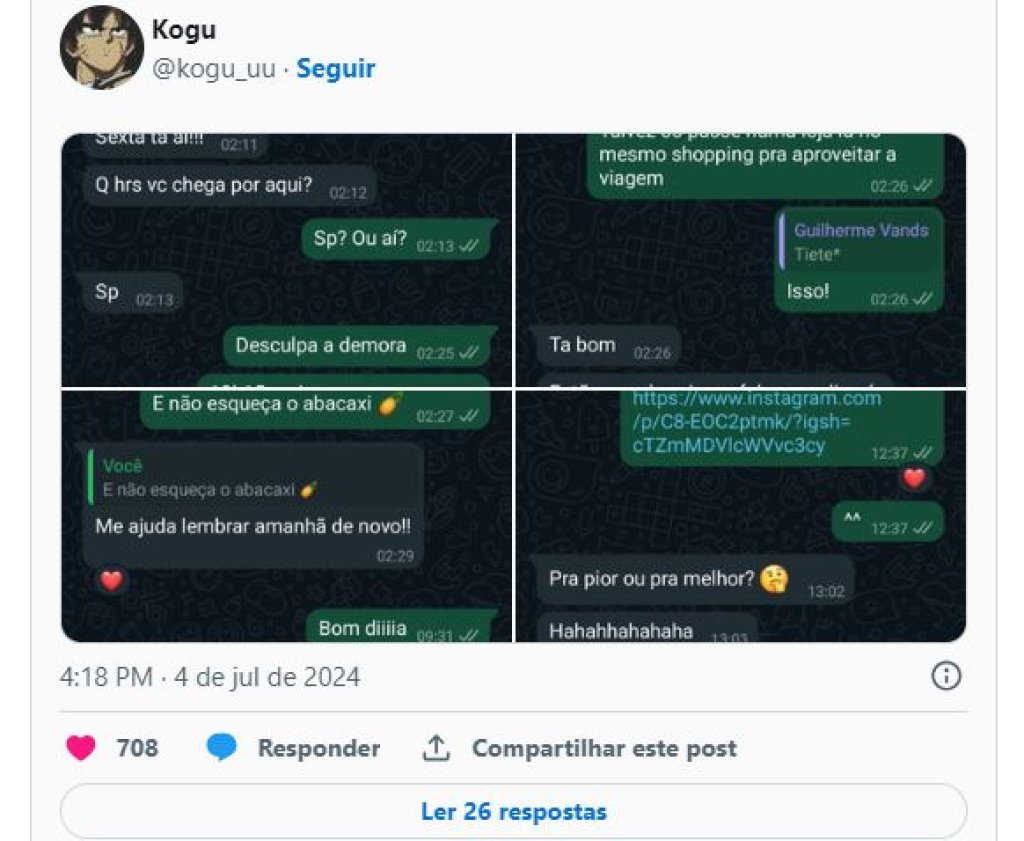The height and width of the screenshot is (841, 1024).
Task: Click the Responder label
Action: tap(319, 748)
